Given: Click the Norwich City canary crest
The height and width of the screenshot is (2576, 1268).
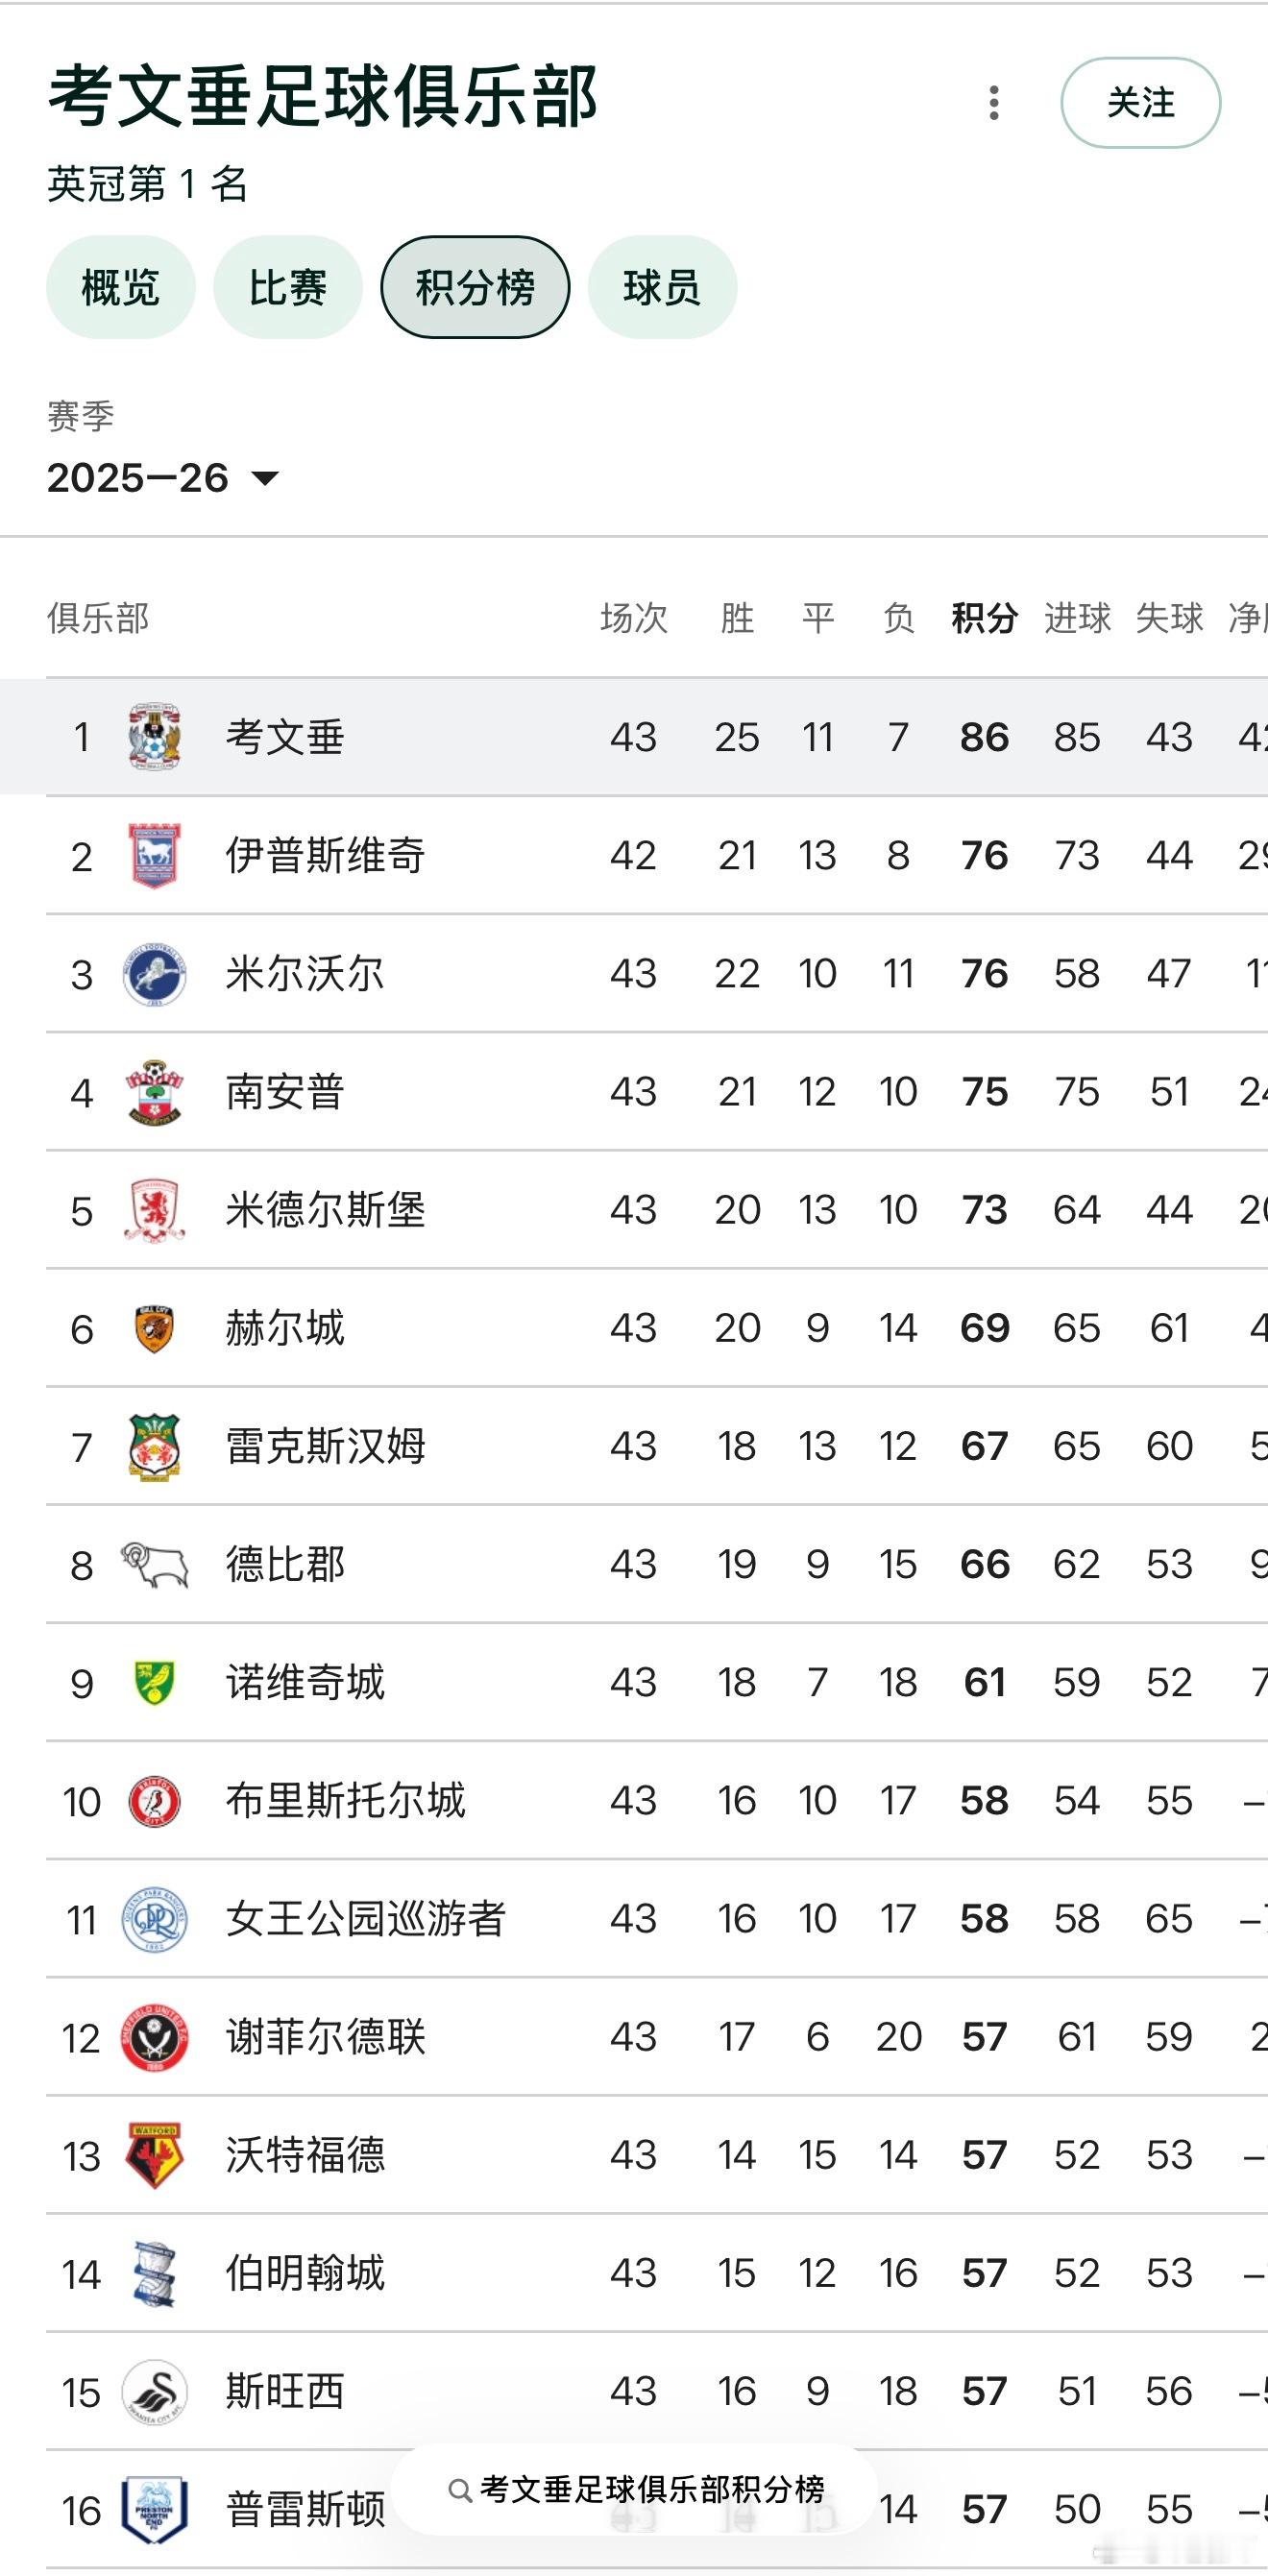Looking at the screenshot, I should [x=155, y=1683].
